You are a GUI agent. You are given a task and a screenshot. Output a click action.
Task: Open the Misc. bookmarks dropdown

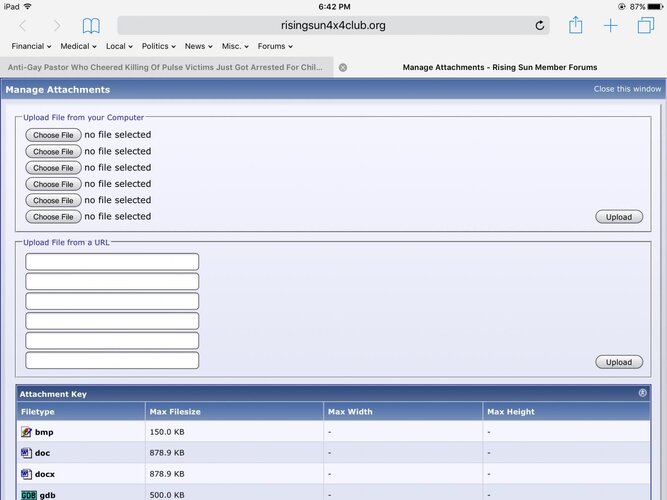click(x=235, y=46)
